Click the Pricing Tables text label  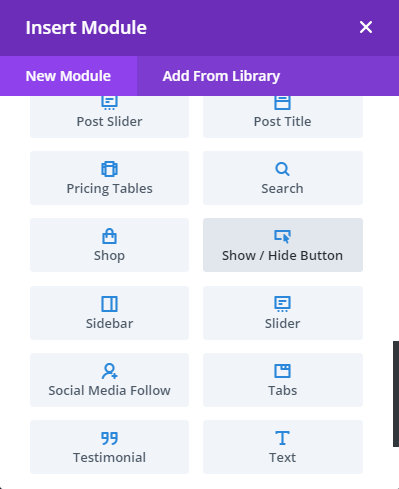pyautogui.click(x=109, y=189)
